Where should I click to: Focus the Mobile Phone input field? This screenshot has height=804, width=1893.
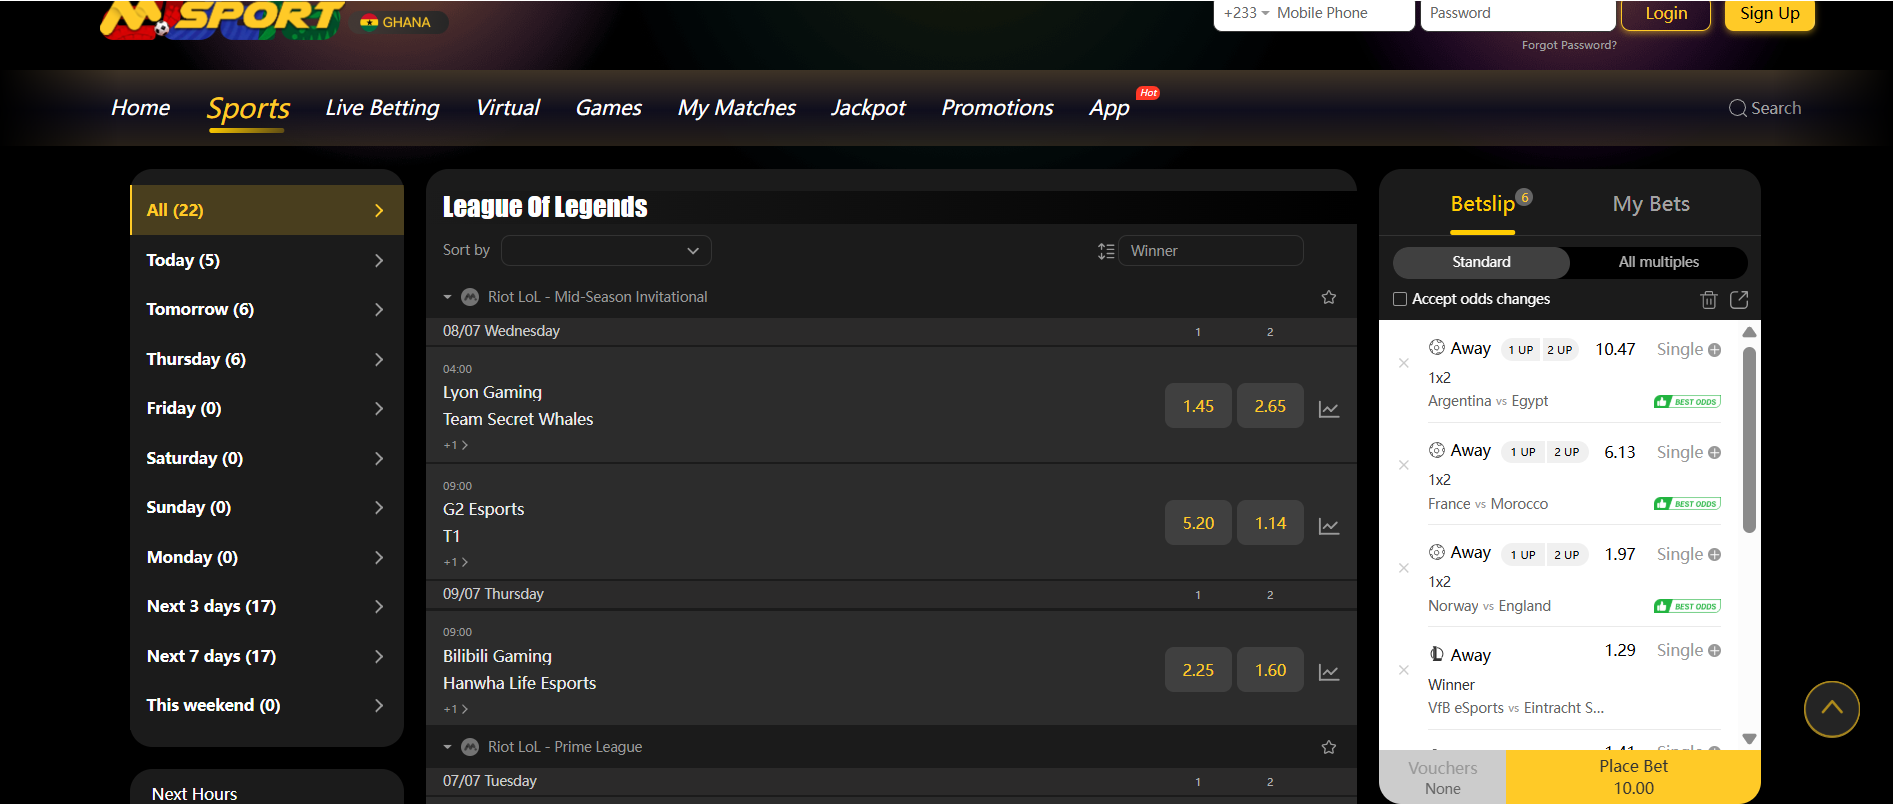pyautogui.click(x=1343, y=13)
